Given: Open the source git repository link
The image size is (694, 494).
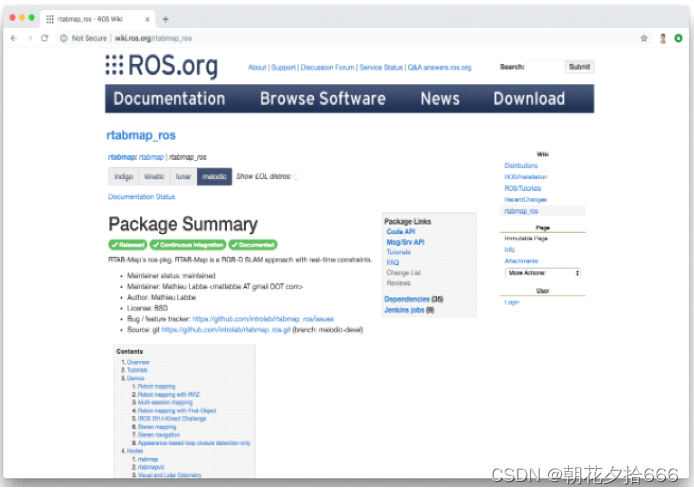Looking at the screenshot, I should point(226,330).
